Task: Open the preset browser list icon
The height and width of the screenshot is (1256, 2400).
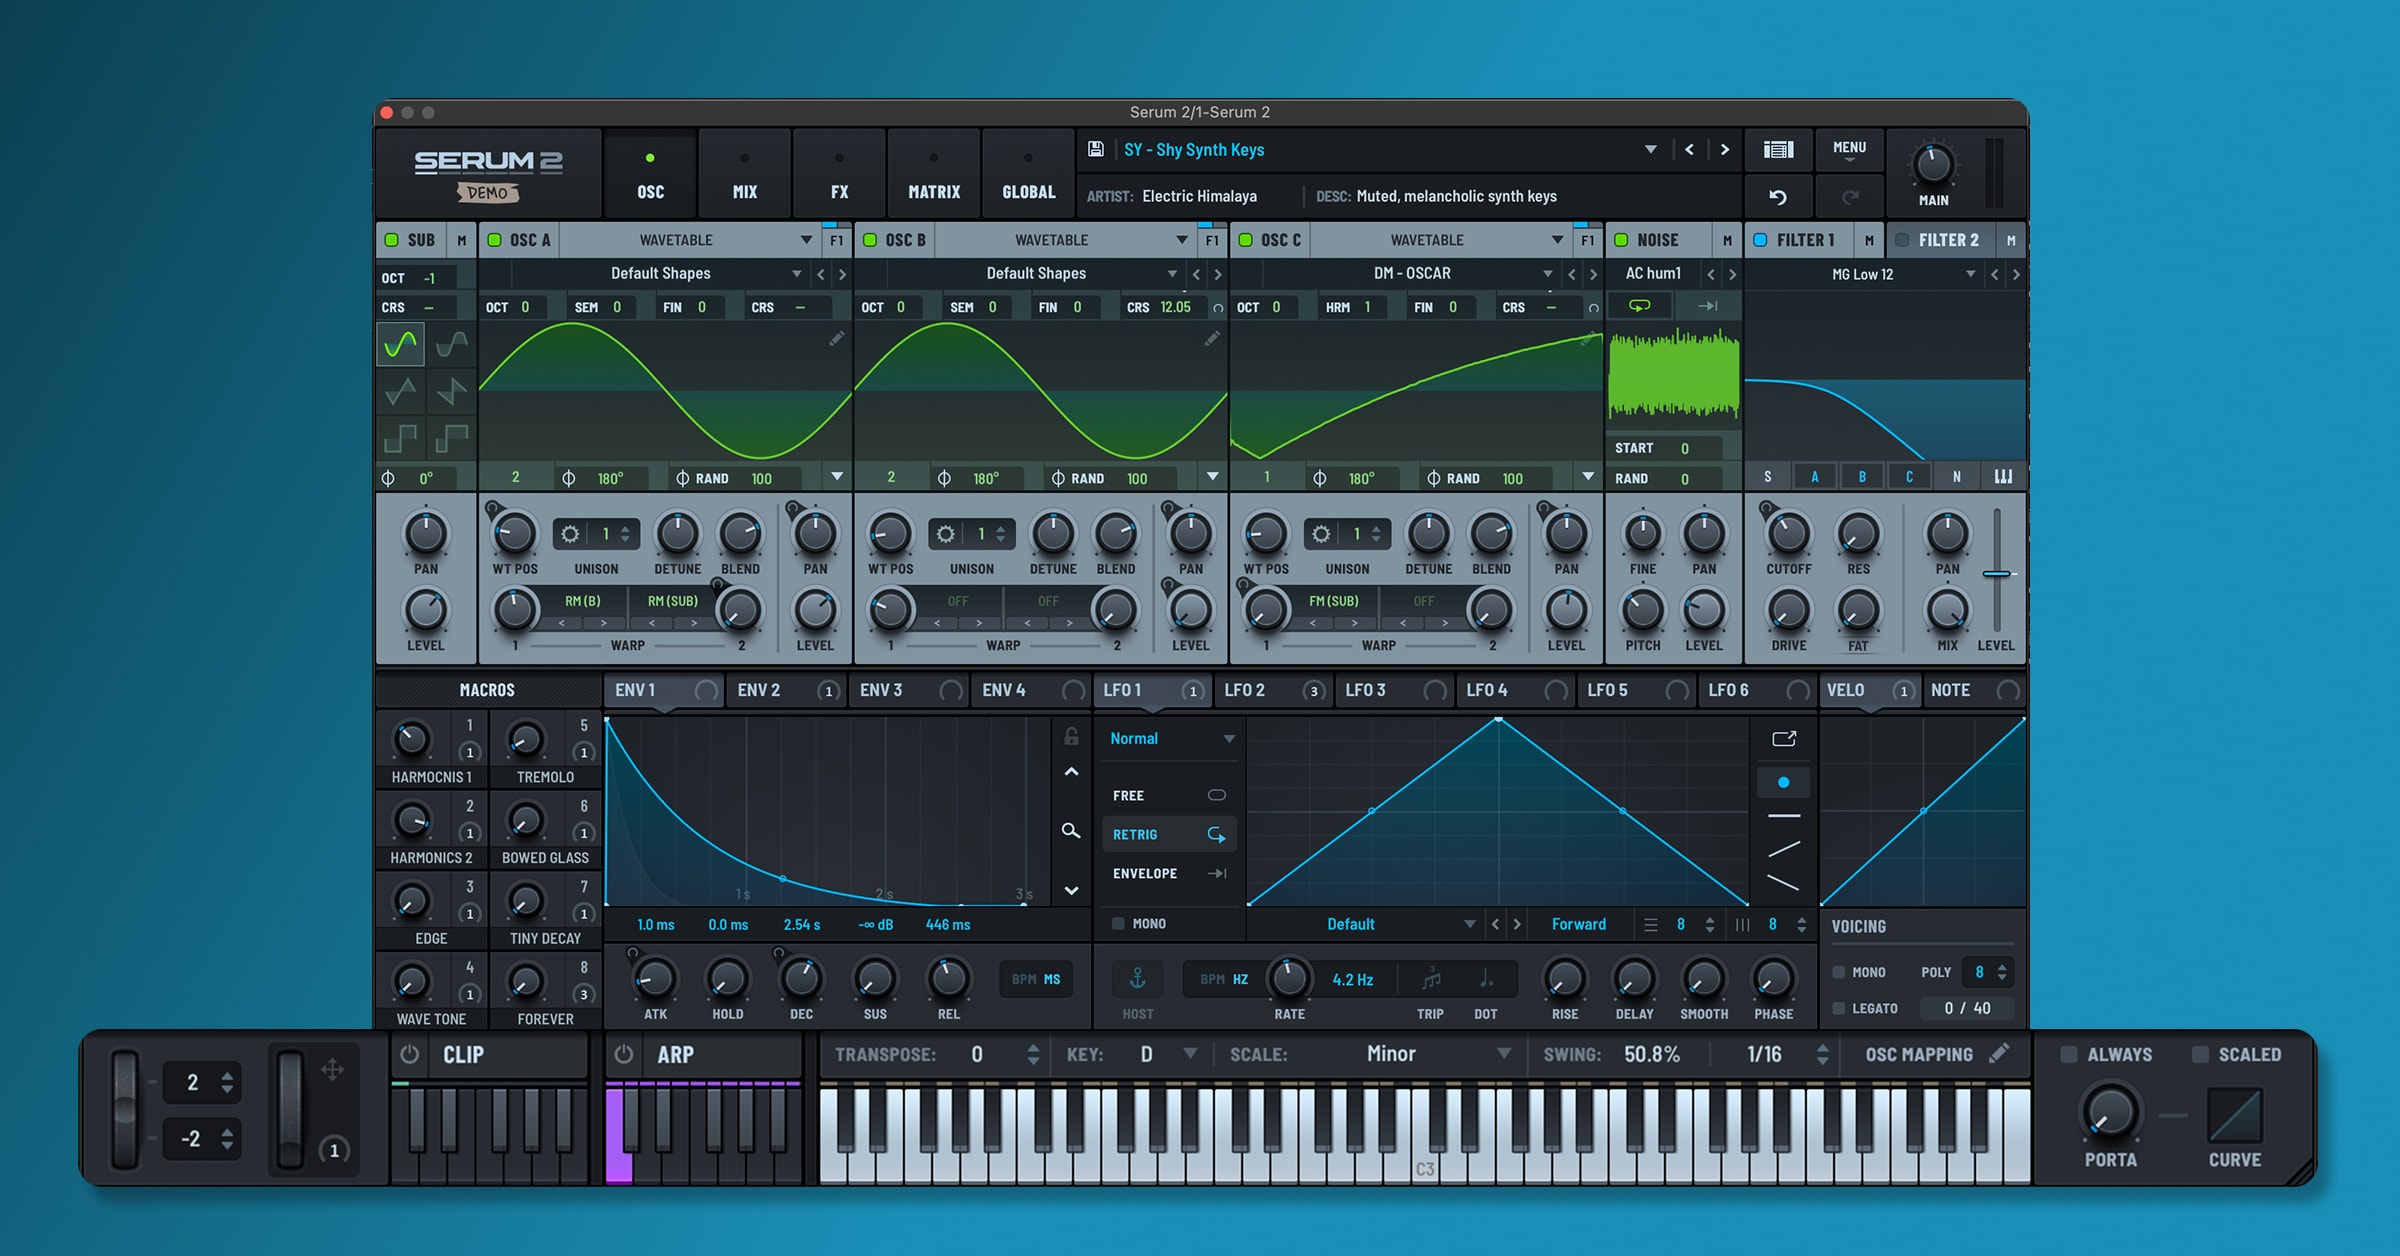Action: coord(1778,149)
